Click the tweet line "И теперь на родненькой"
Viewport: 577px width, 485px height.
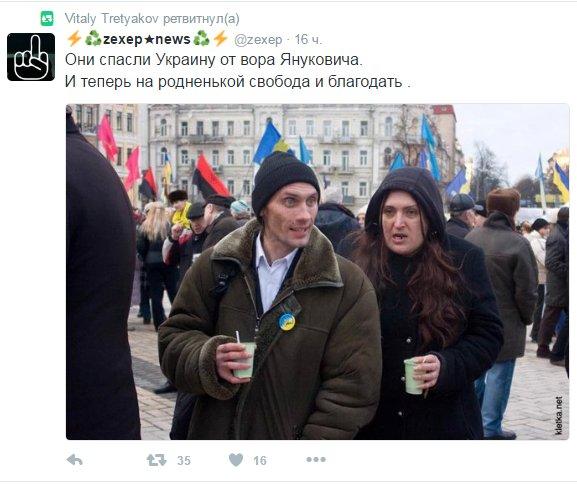click(x=238, y=81)
